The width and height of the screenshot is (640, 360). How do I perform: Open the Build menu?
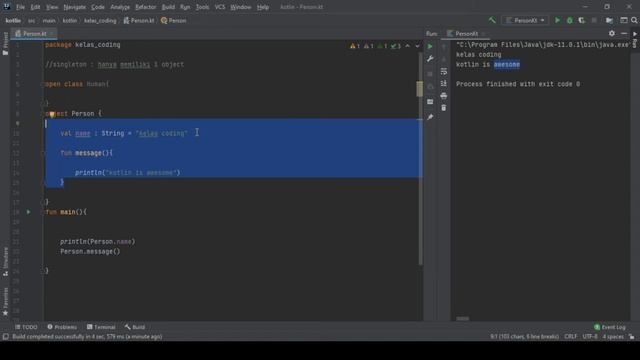(168, 7)
